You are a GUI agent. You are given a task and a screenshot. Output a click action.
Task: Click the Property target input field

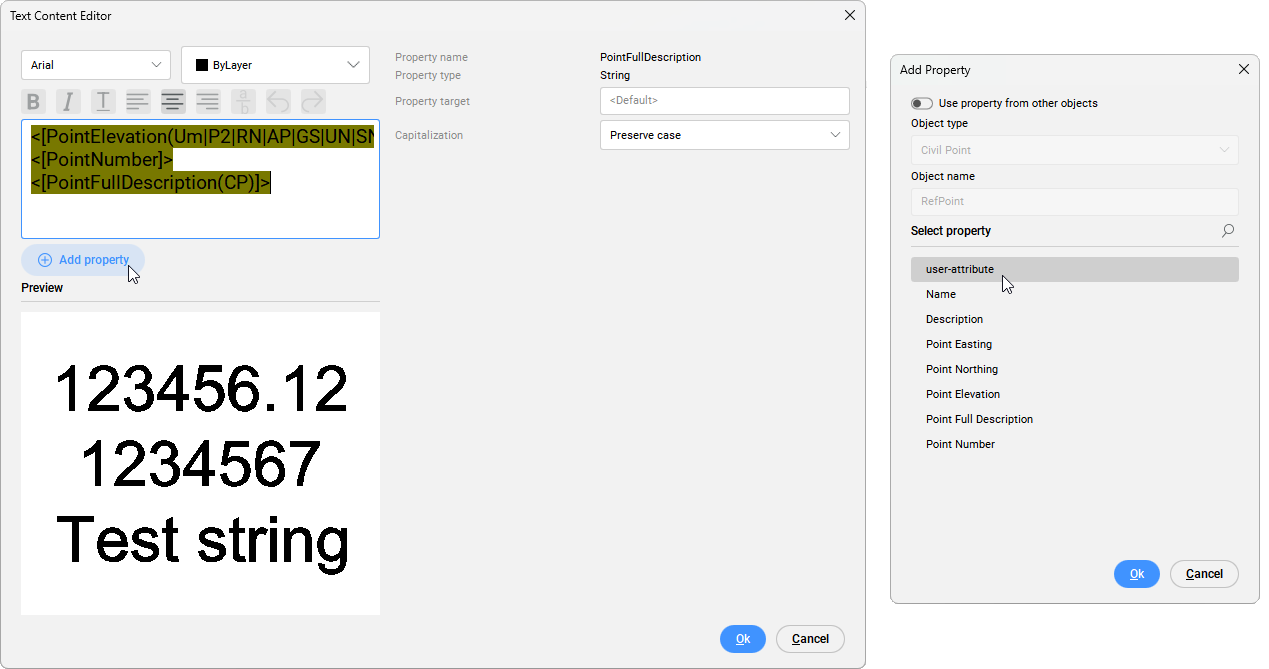click(x=724, y=101)
